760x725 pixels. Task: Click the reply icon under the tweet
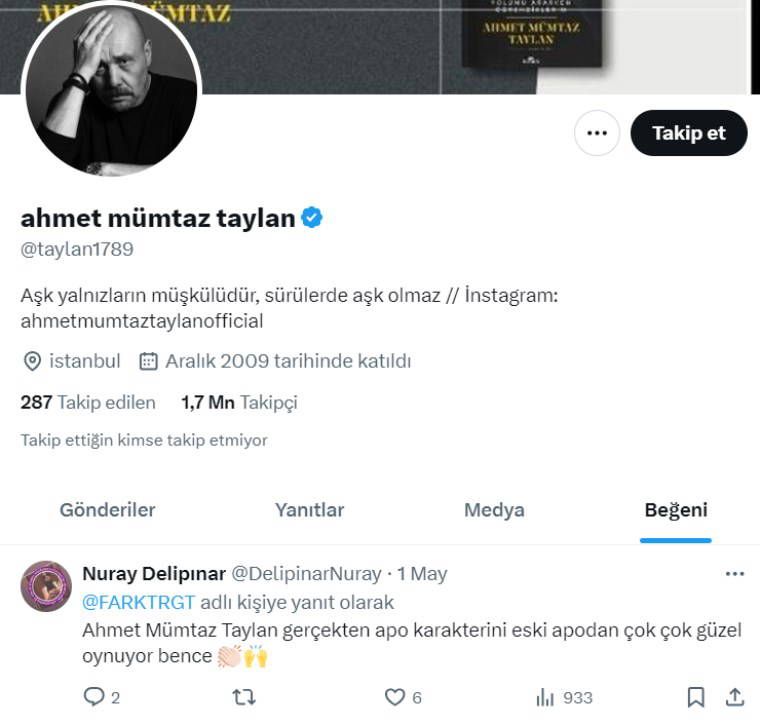point(93,697)
